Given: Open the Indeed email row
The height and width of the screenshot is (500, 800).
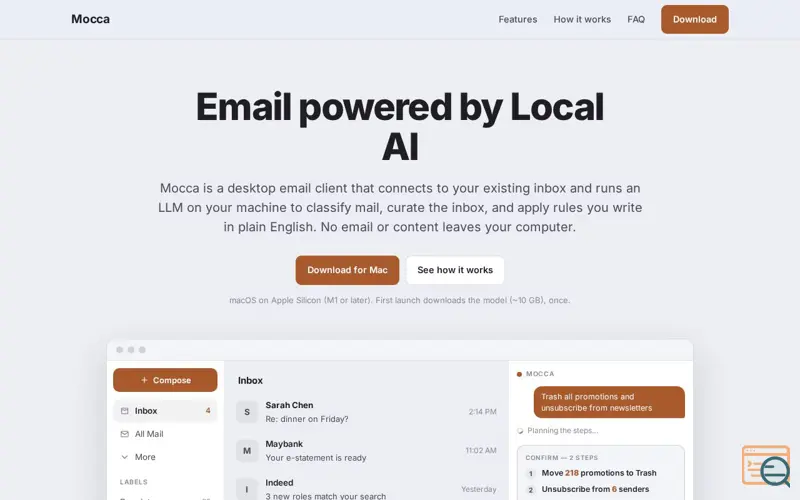Looking at the screenshot, I should pos(366,489).
